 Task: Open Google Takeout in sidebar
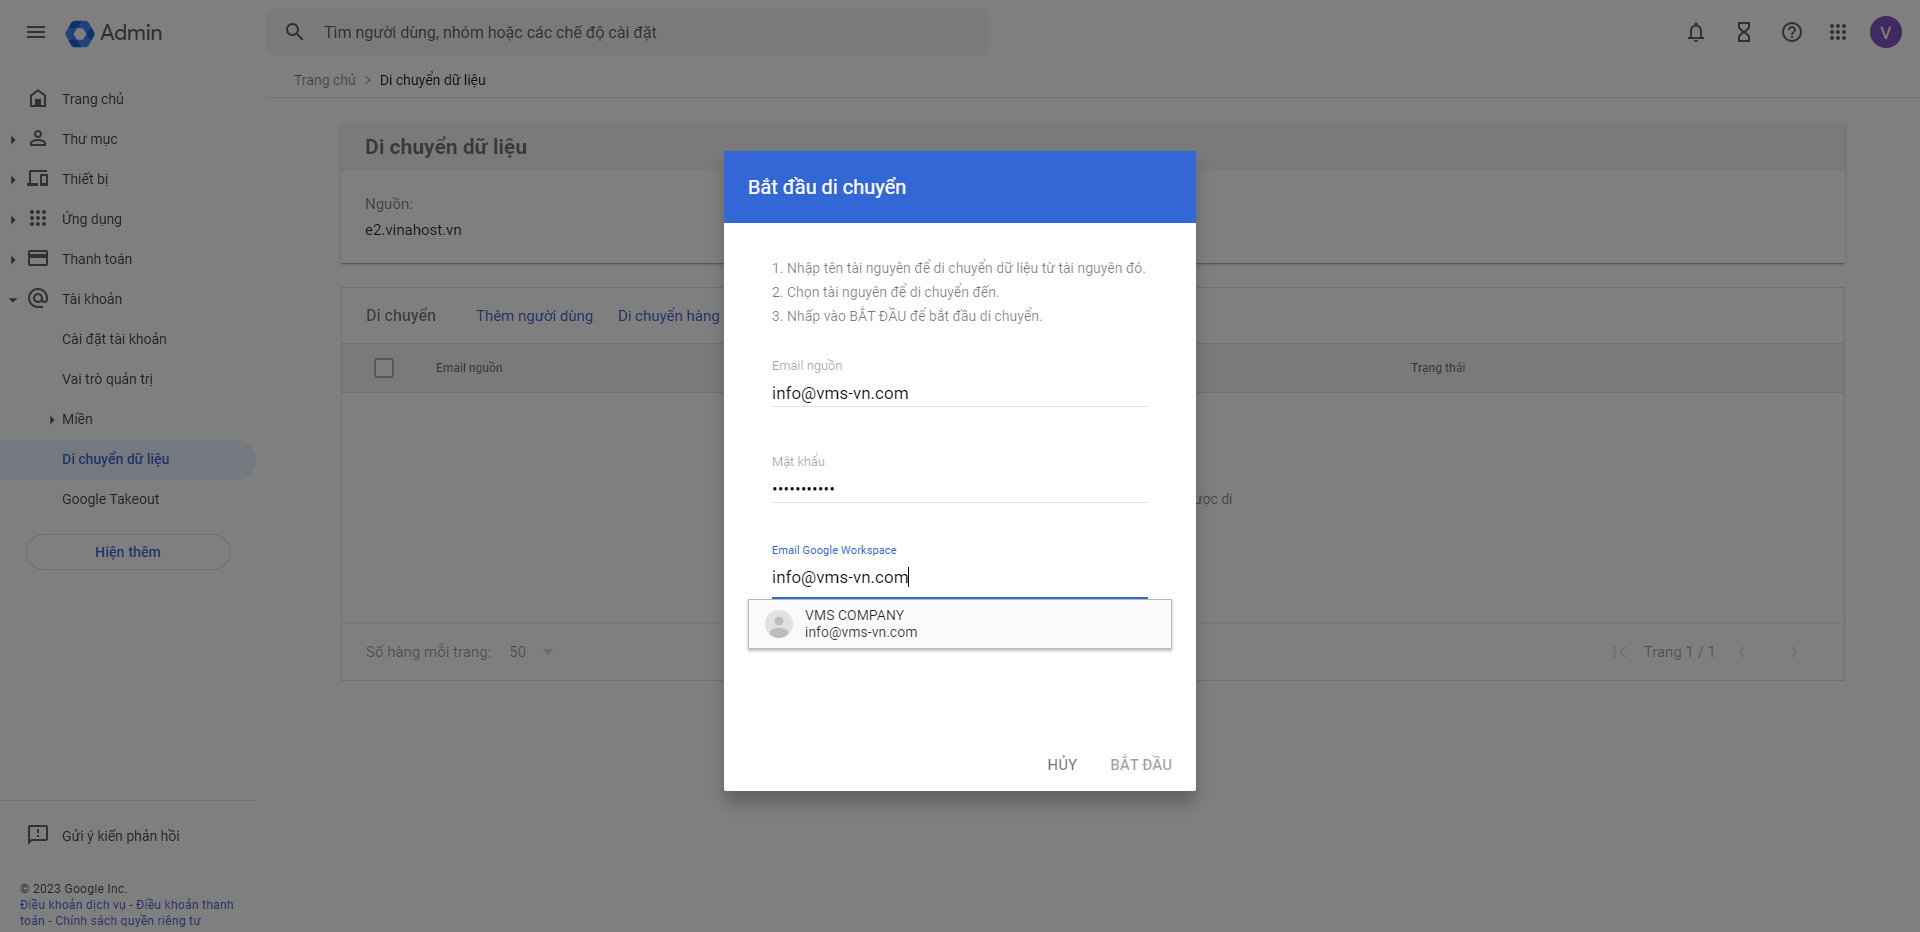point(110,499)
